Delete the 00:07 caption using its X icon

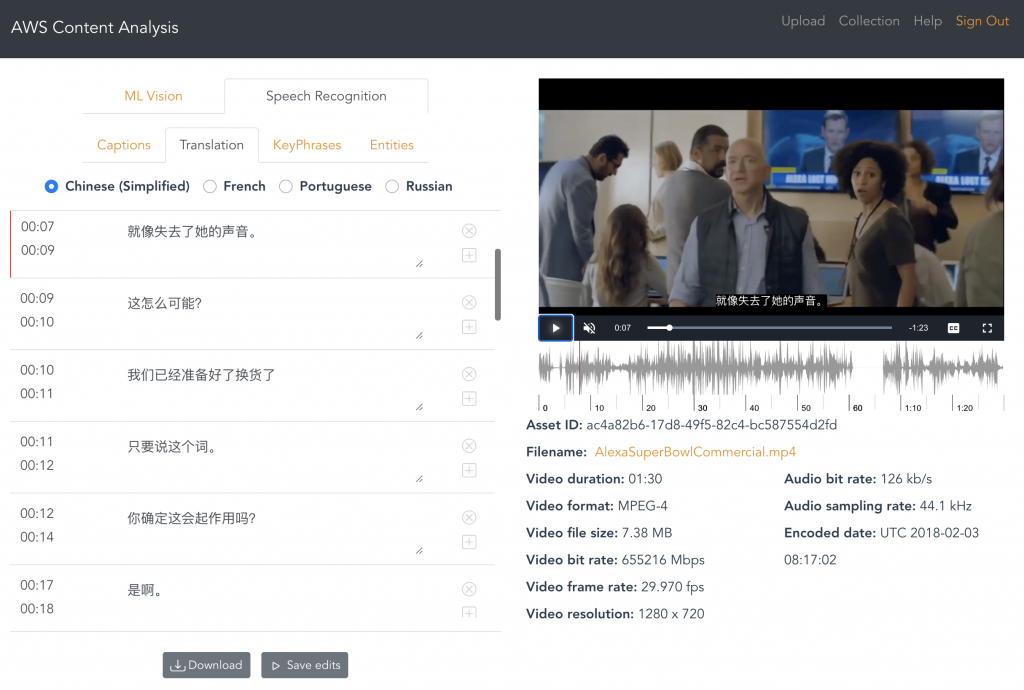(x=469, y=230)
